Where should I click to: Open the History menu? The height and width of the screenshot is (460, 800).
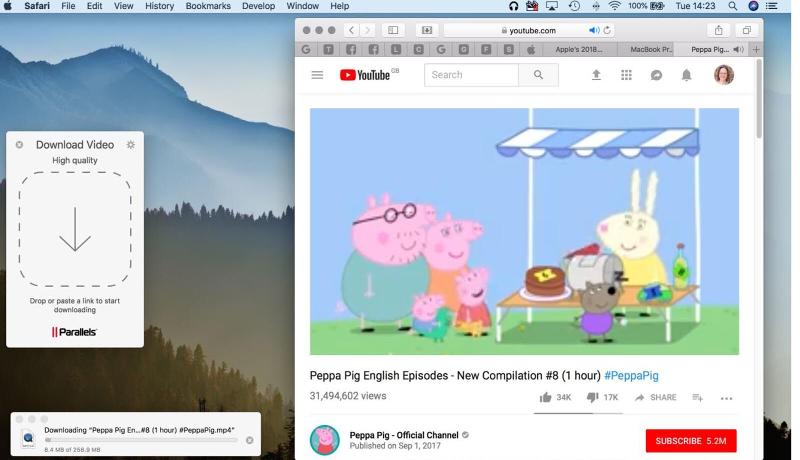[159, 6]
